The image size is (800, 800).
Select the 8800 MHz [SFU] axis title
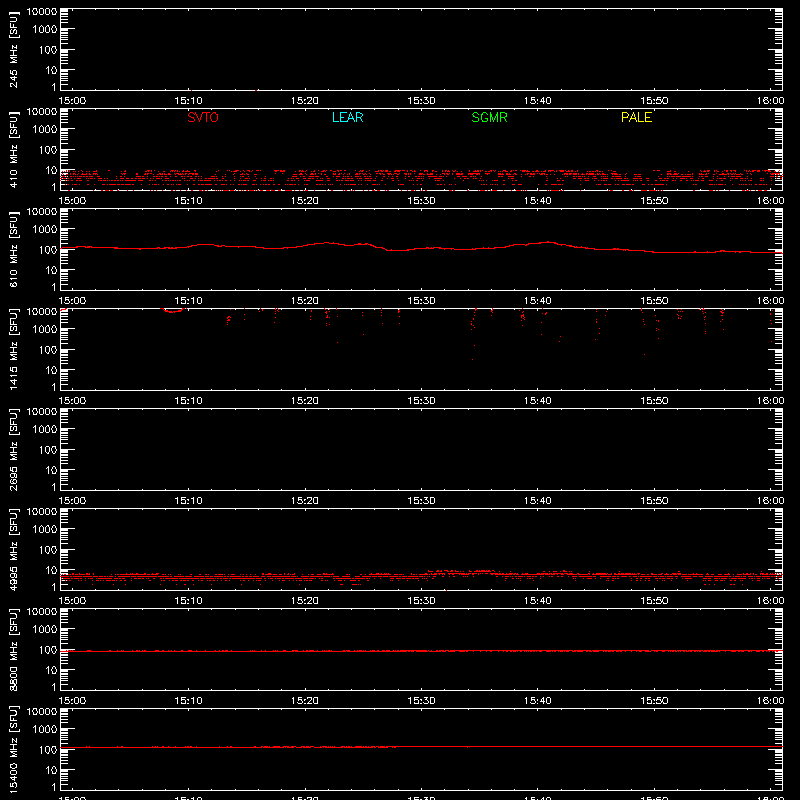pos(13,649)
